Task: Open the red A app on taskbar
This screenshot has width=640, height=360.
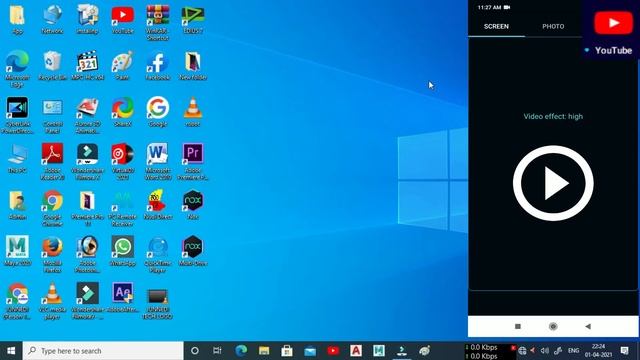Action: (356, 351)
